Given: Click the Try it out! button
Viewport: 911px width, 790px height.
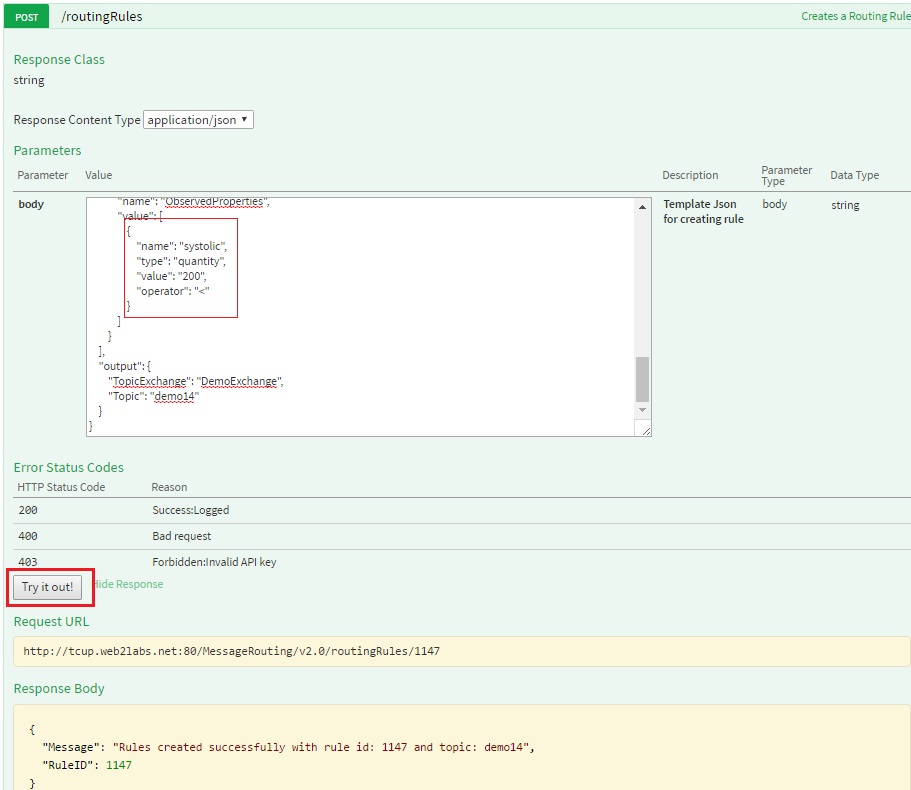Looking at the screenshot, I should (48, 587).
